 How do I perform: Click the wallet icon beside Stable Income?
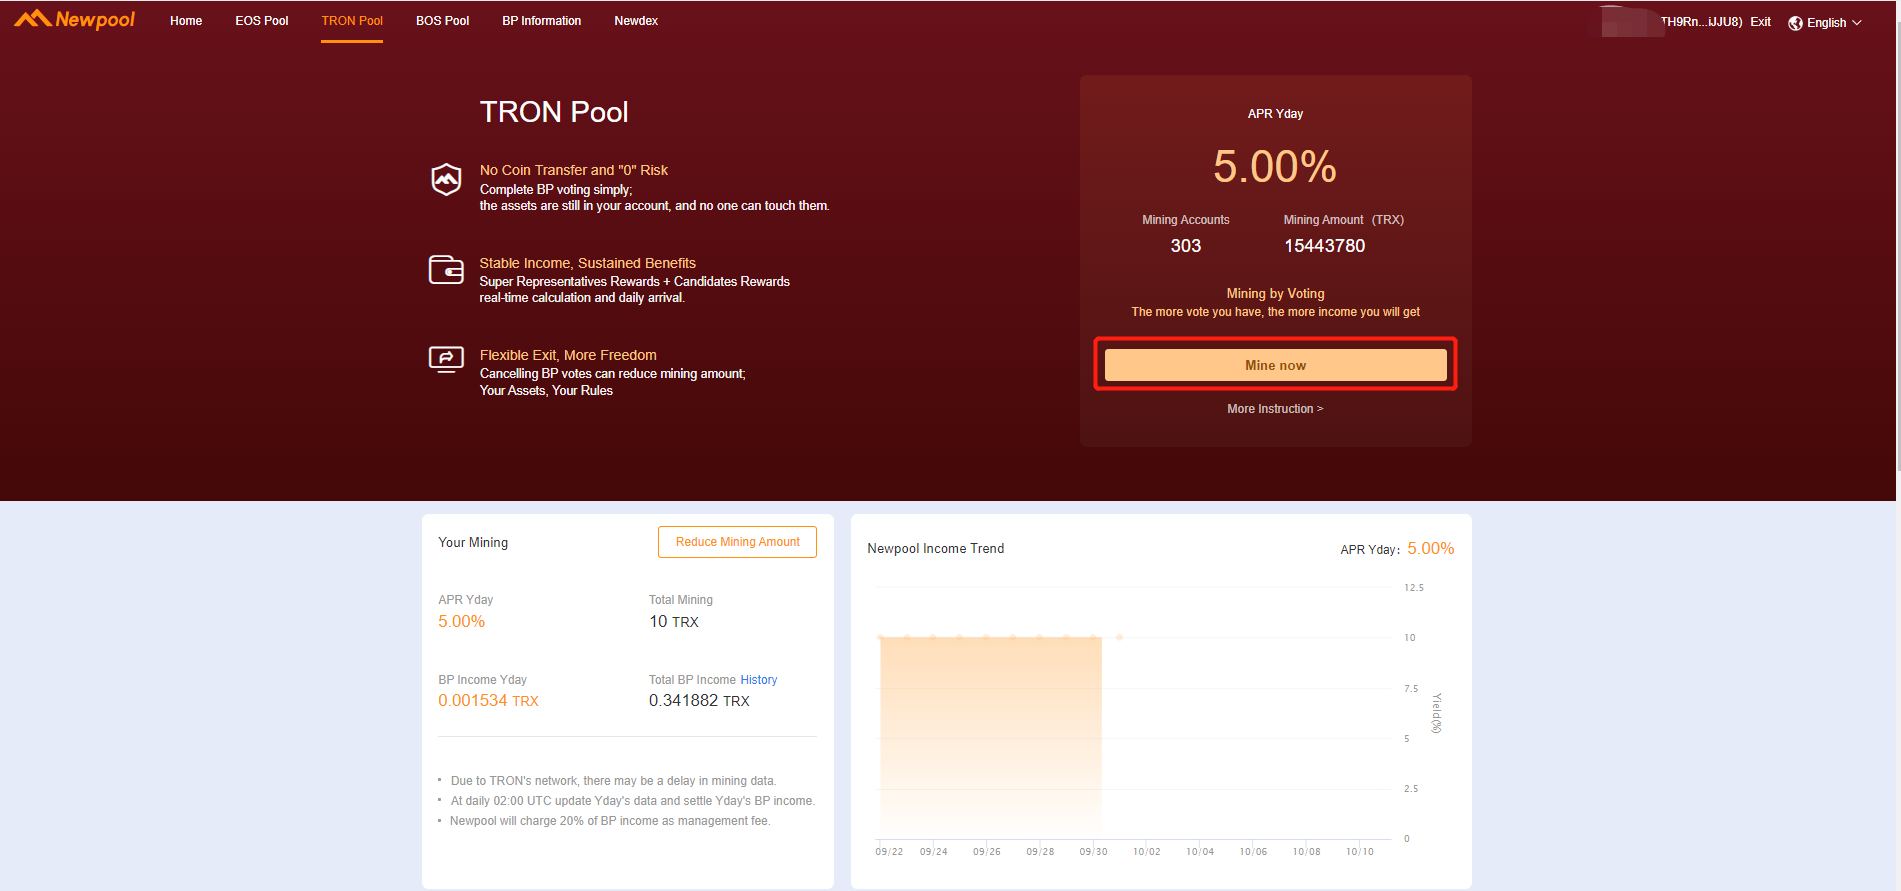click(x=446, y=270)
